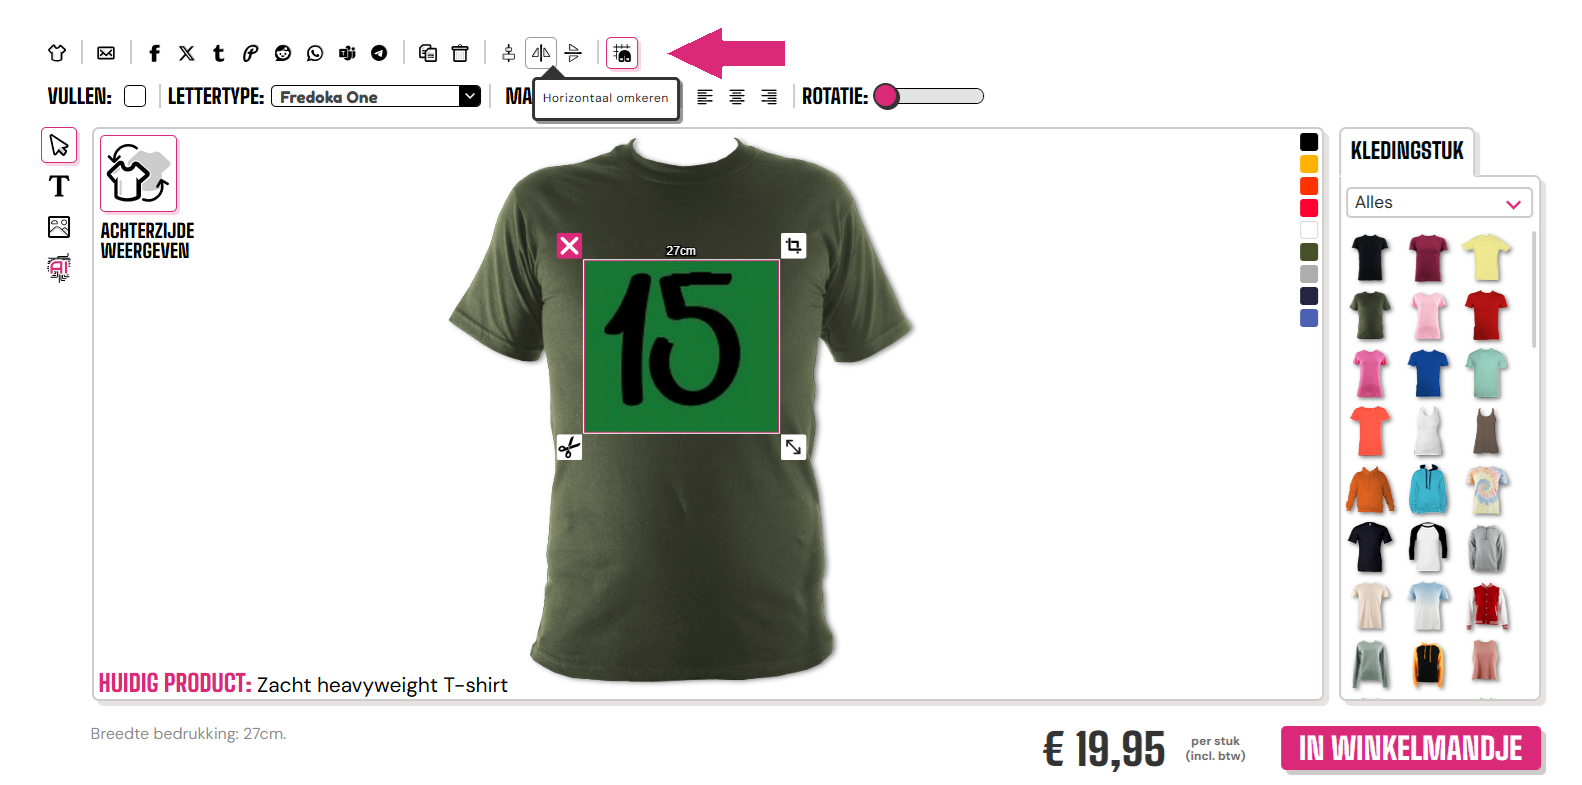Toggle the Vullen checkbox
This screenshot has height=785, width=1582.
point(135,96)
